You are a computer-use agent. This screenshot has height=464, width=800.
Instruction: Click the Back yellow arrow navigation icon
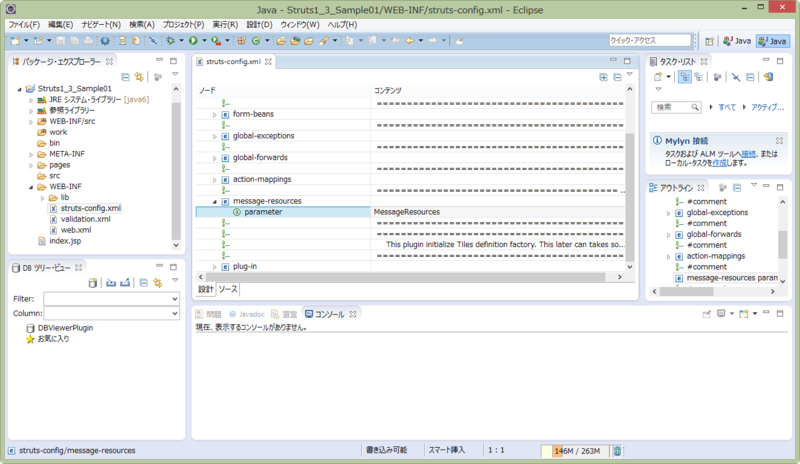[409, 41]
